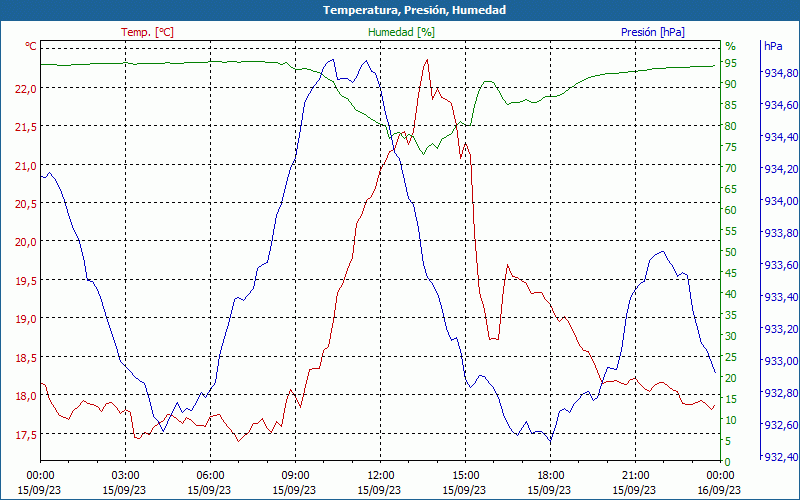Click the 934,80 pressure axis value
This screenshot has width=800, height=500.
click(x=781, y=73)
